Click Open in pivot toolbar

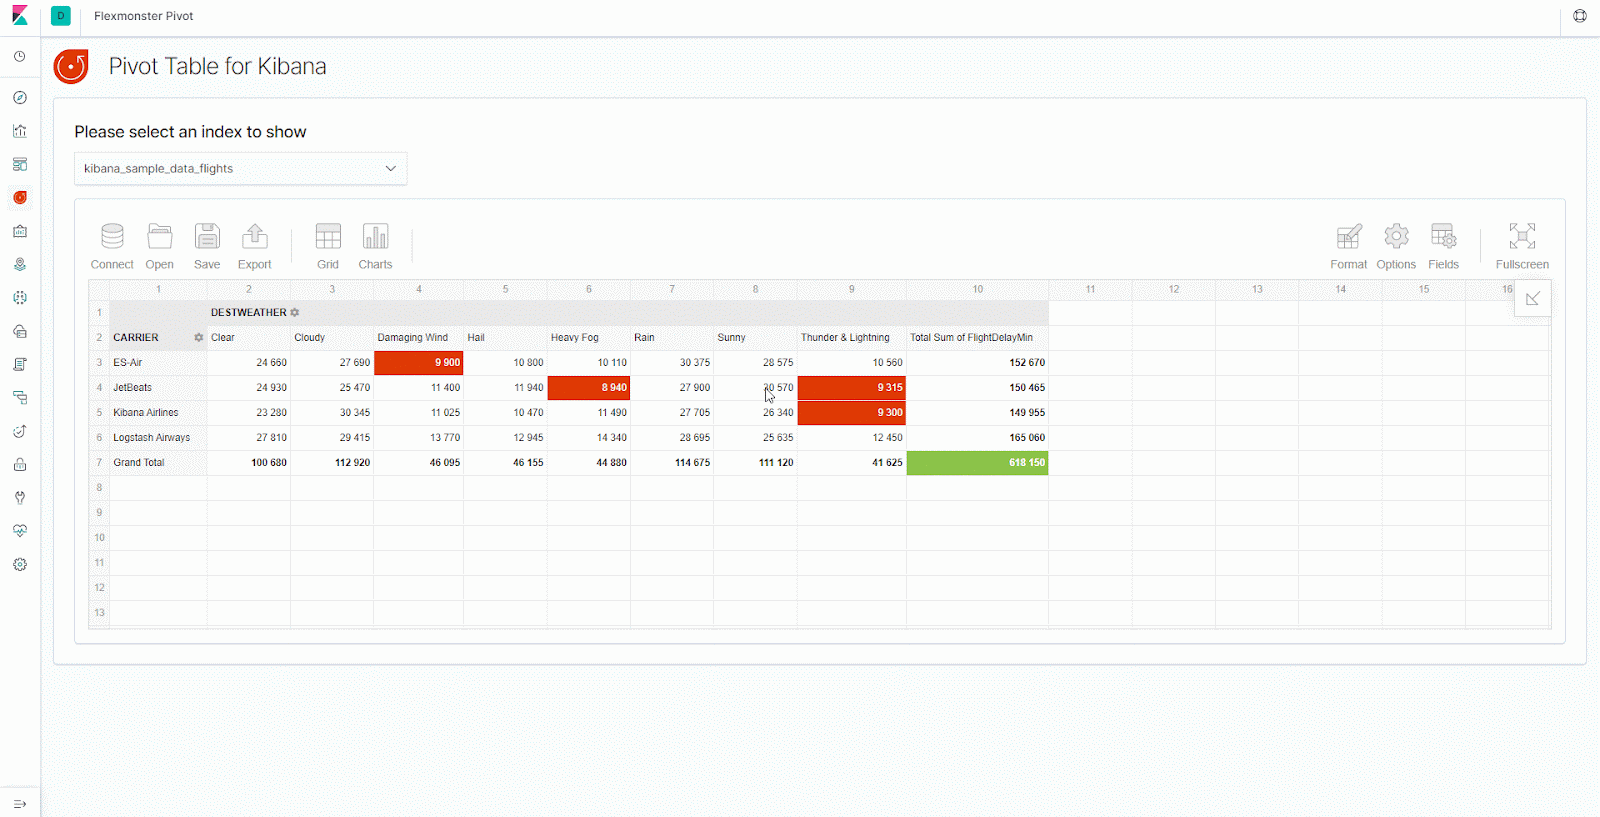click(160, 246)
